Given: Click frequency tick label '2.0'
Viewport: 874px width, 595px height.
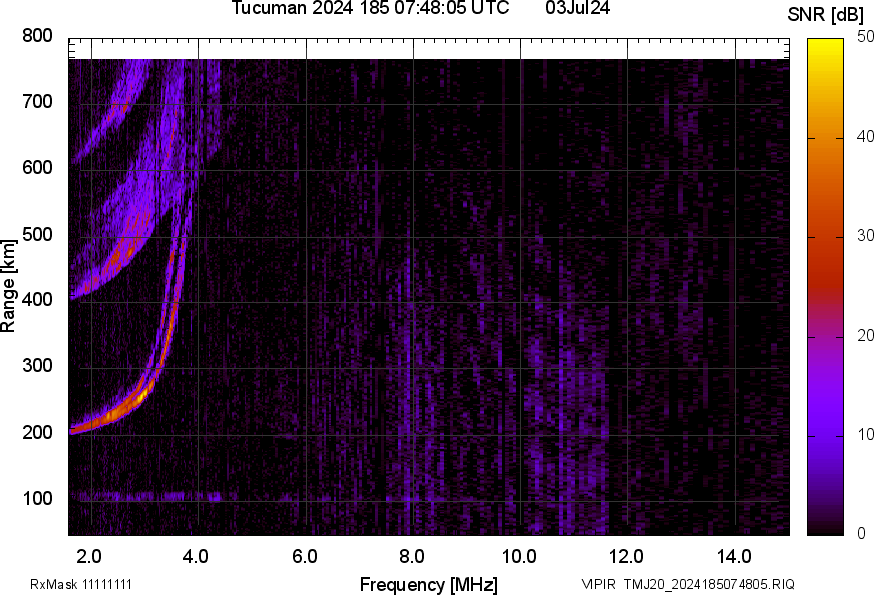Looking at the screenshot, I should click(x=89, y=556).
